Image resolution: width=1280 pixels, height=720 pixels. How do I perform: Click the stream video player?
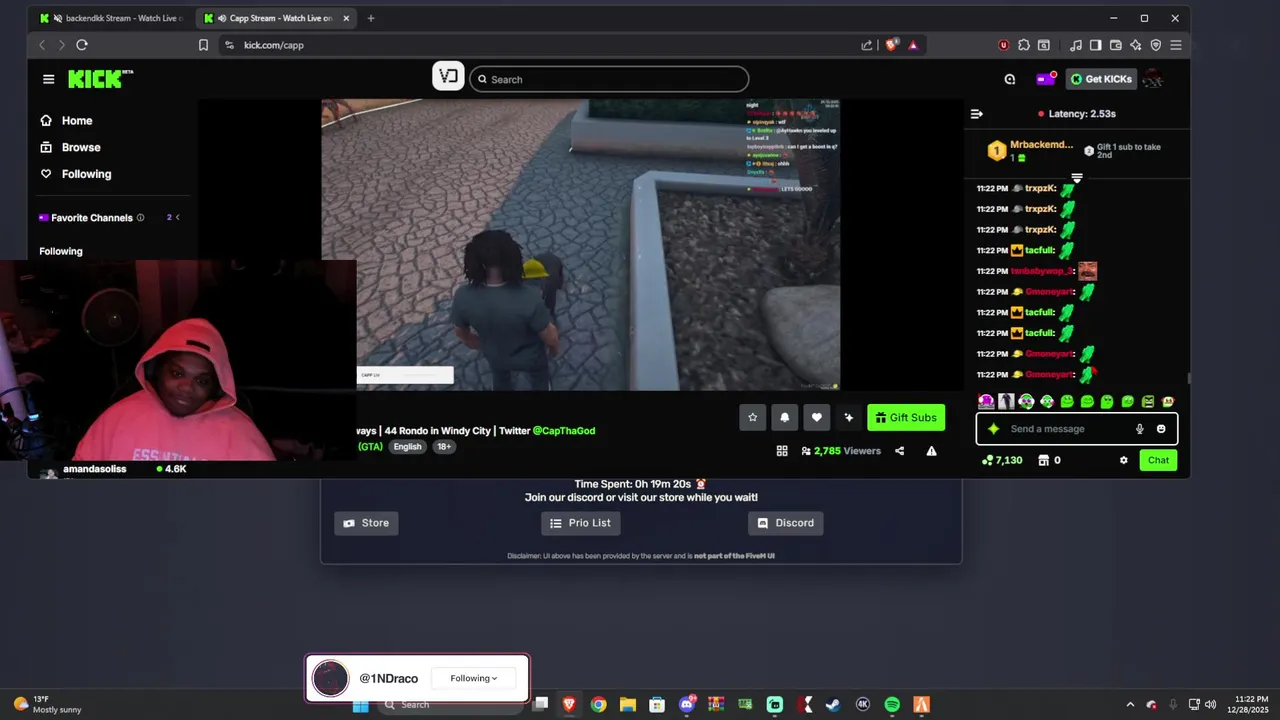click(x=580, y=245)
